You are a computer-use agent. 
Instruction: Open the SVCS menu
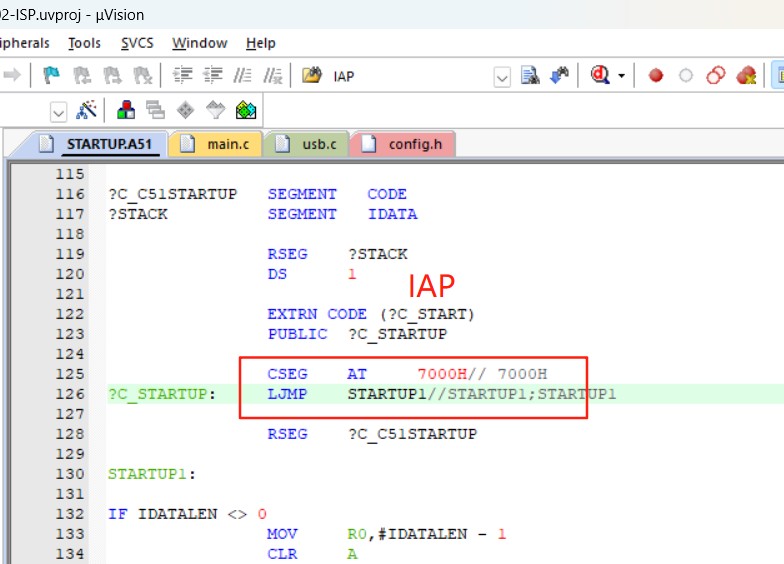(137, 43)
